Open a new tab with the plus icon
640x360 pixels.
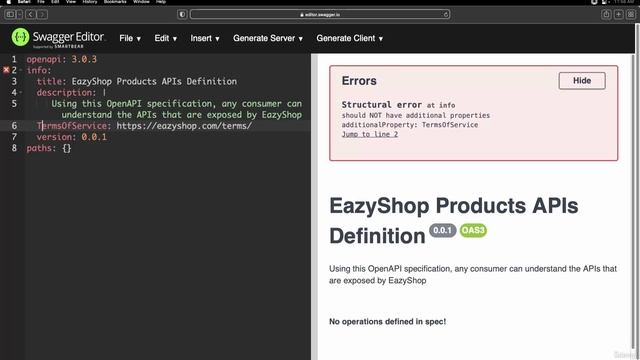[619, 15]
